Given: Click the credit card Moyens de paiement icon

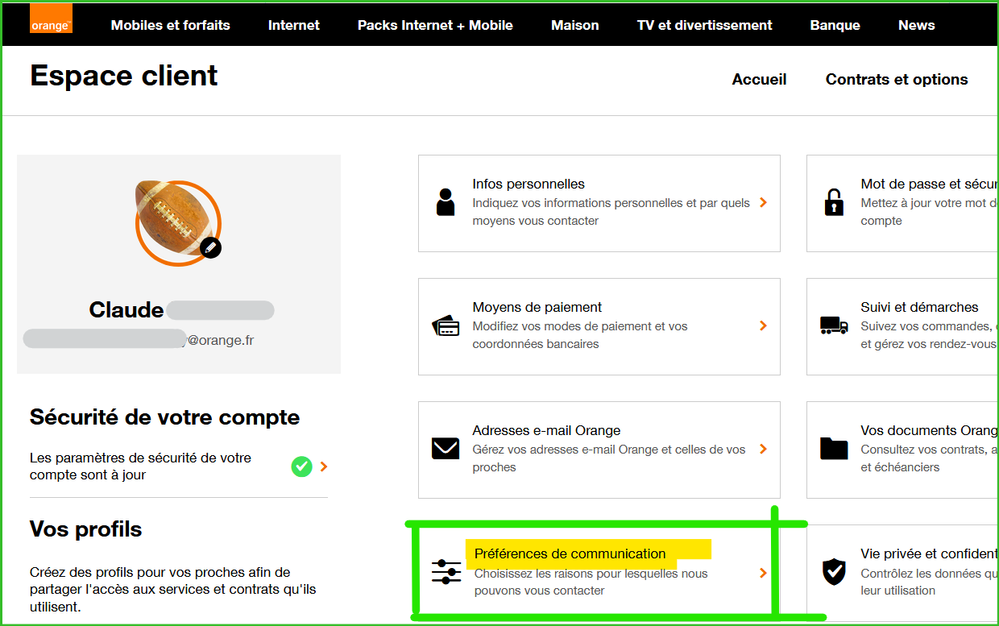Looking at the screenshot, I should [x=445, y=326].
